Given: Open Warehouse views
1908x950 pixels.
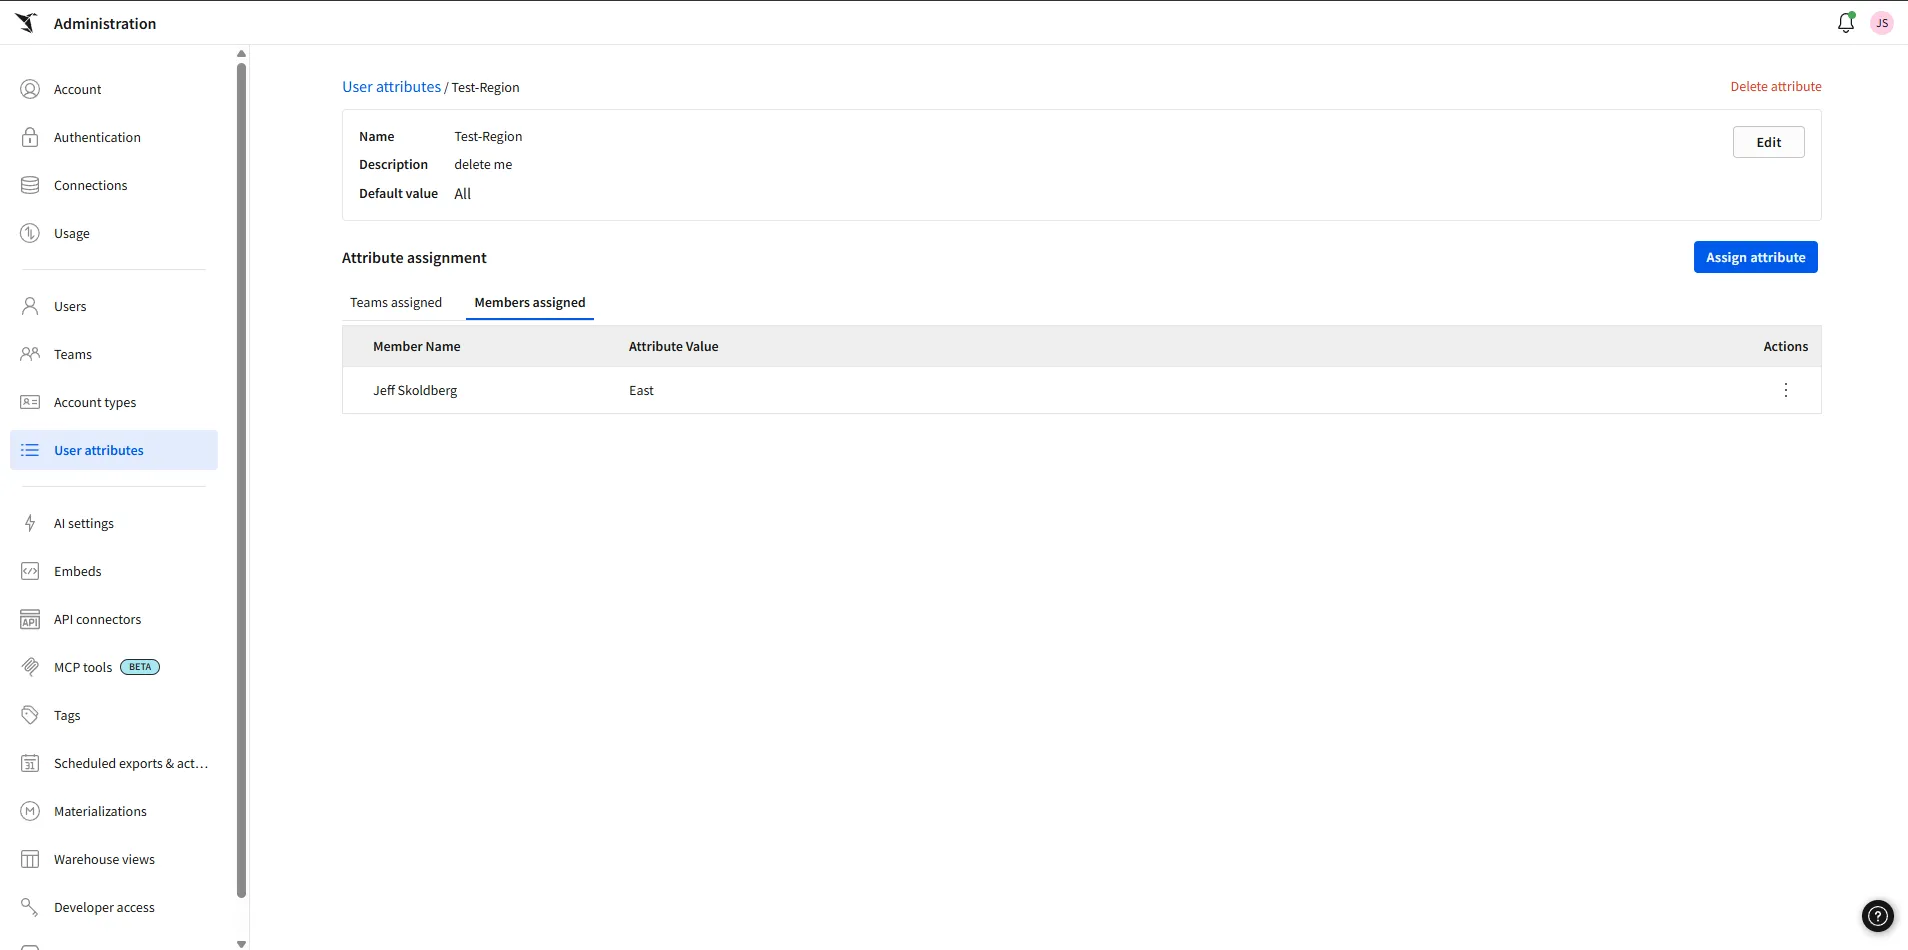Looking at the screenshot, I should pyautogui.click(x=114, y=859).
